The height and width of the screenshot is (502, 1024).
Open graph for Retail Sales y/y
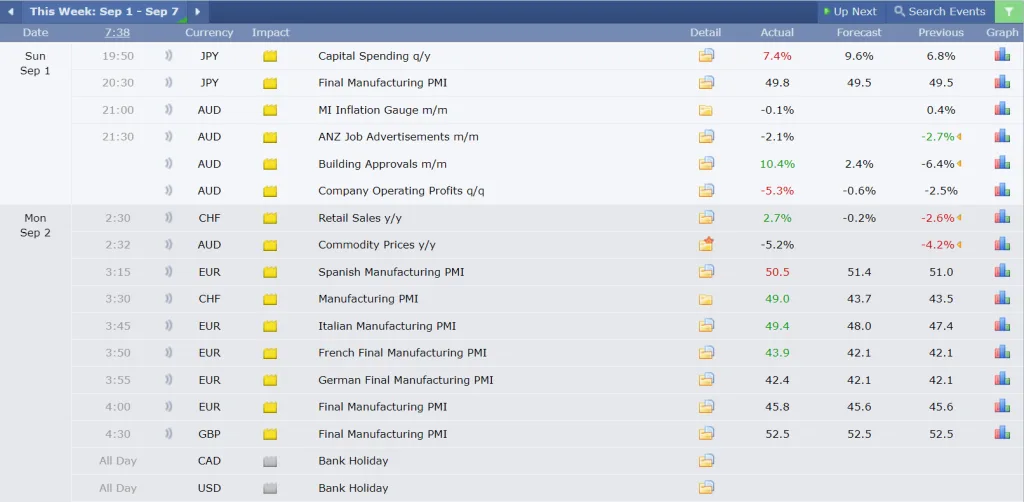click(1001, 217)
